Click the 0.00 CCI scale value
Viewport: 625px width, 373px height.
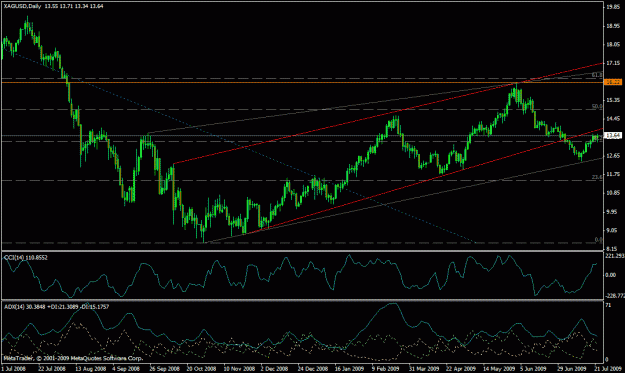611,275
